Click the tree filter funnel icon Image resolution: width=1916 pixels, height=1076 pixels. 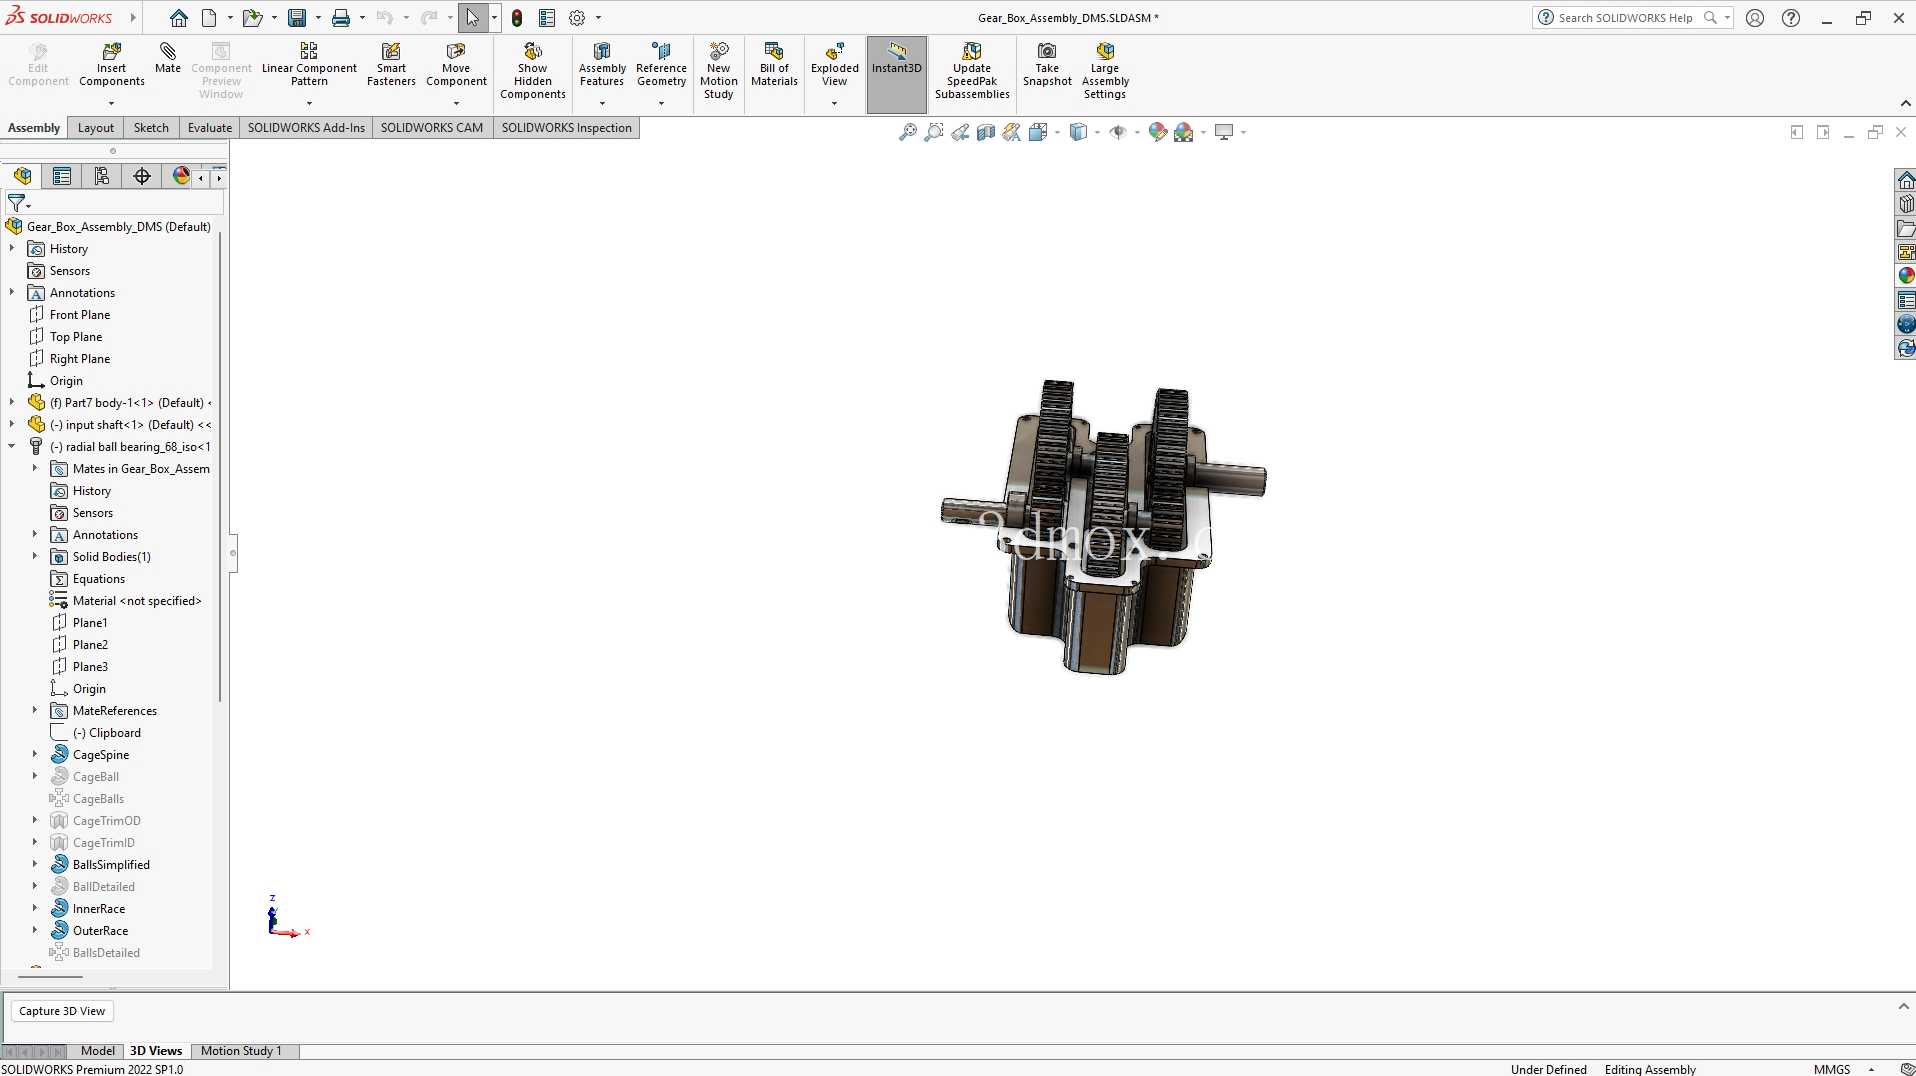tap(16, 203)
